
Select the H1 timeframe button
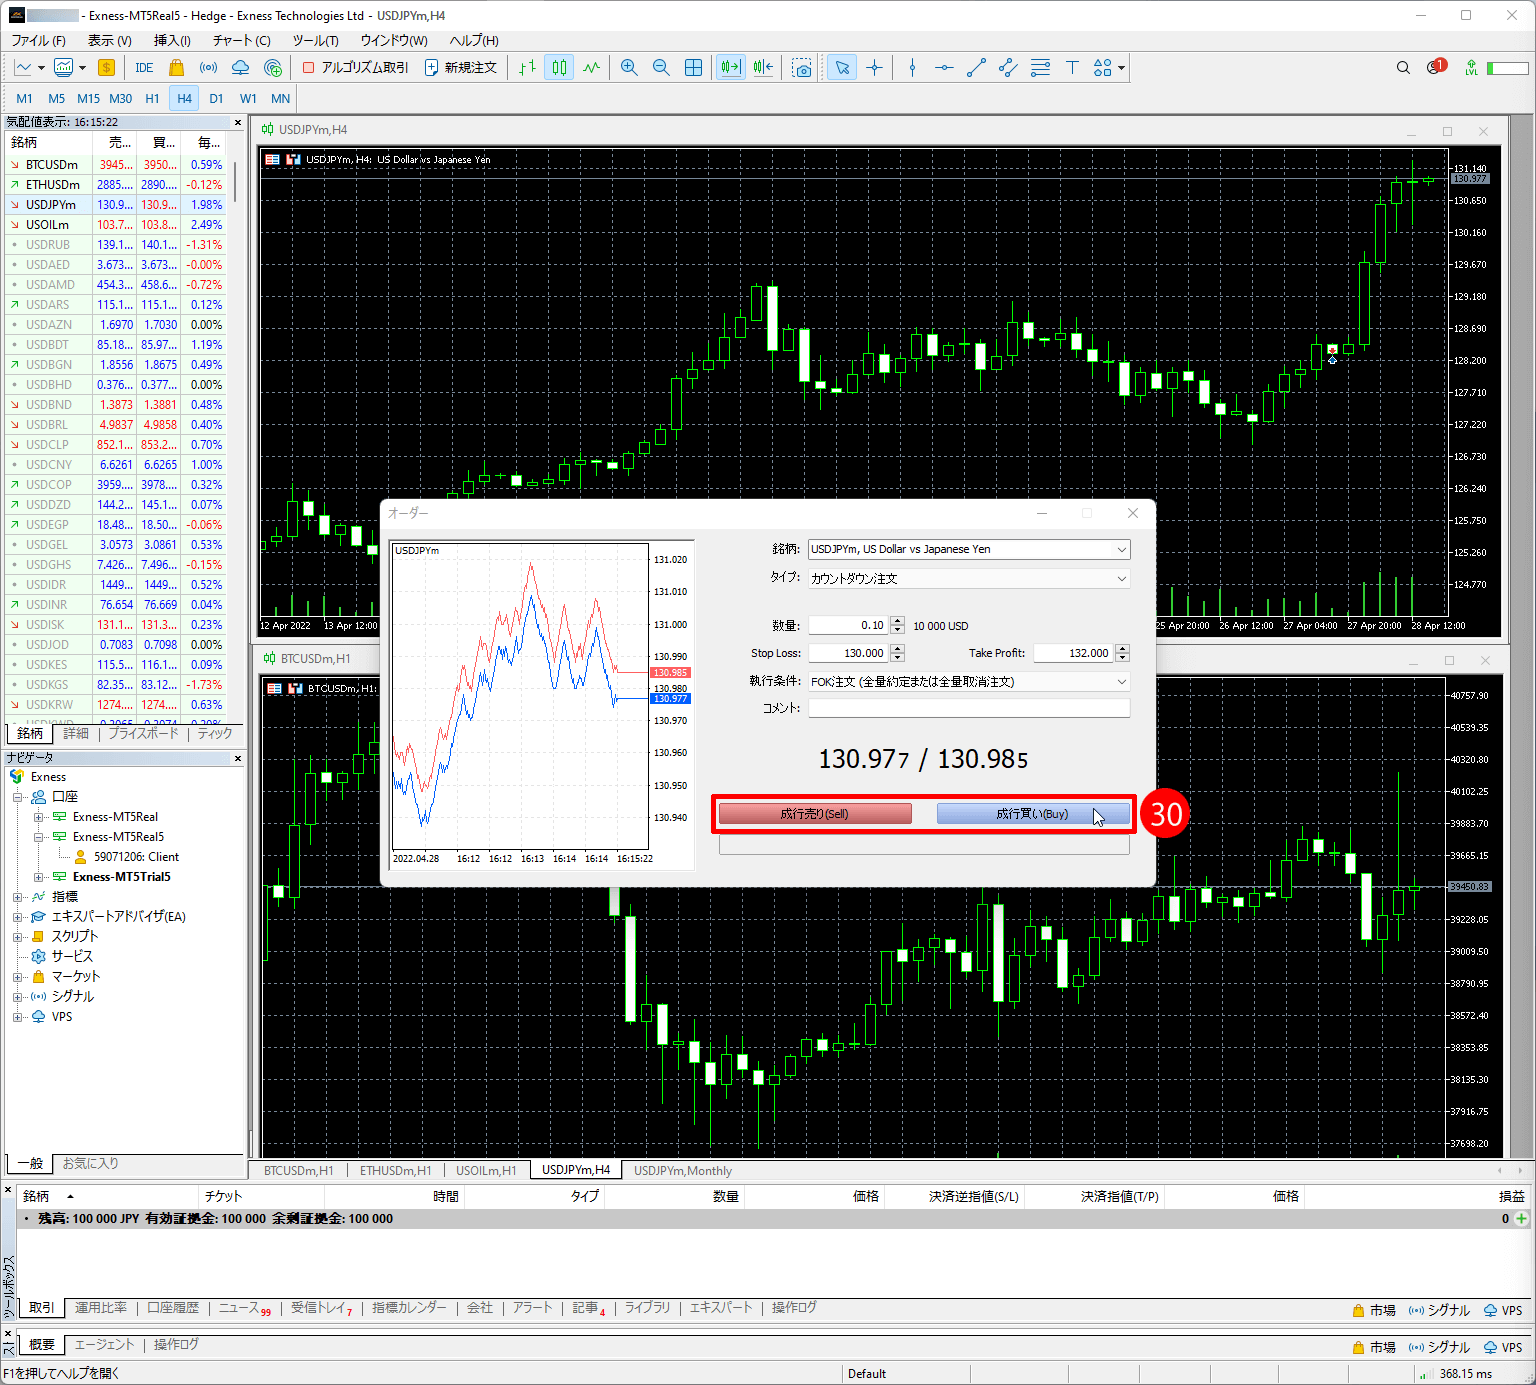point(152,98)
